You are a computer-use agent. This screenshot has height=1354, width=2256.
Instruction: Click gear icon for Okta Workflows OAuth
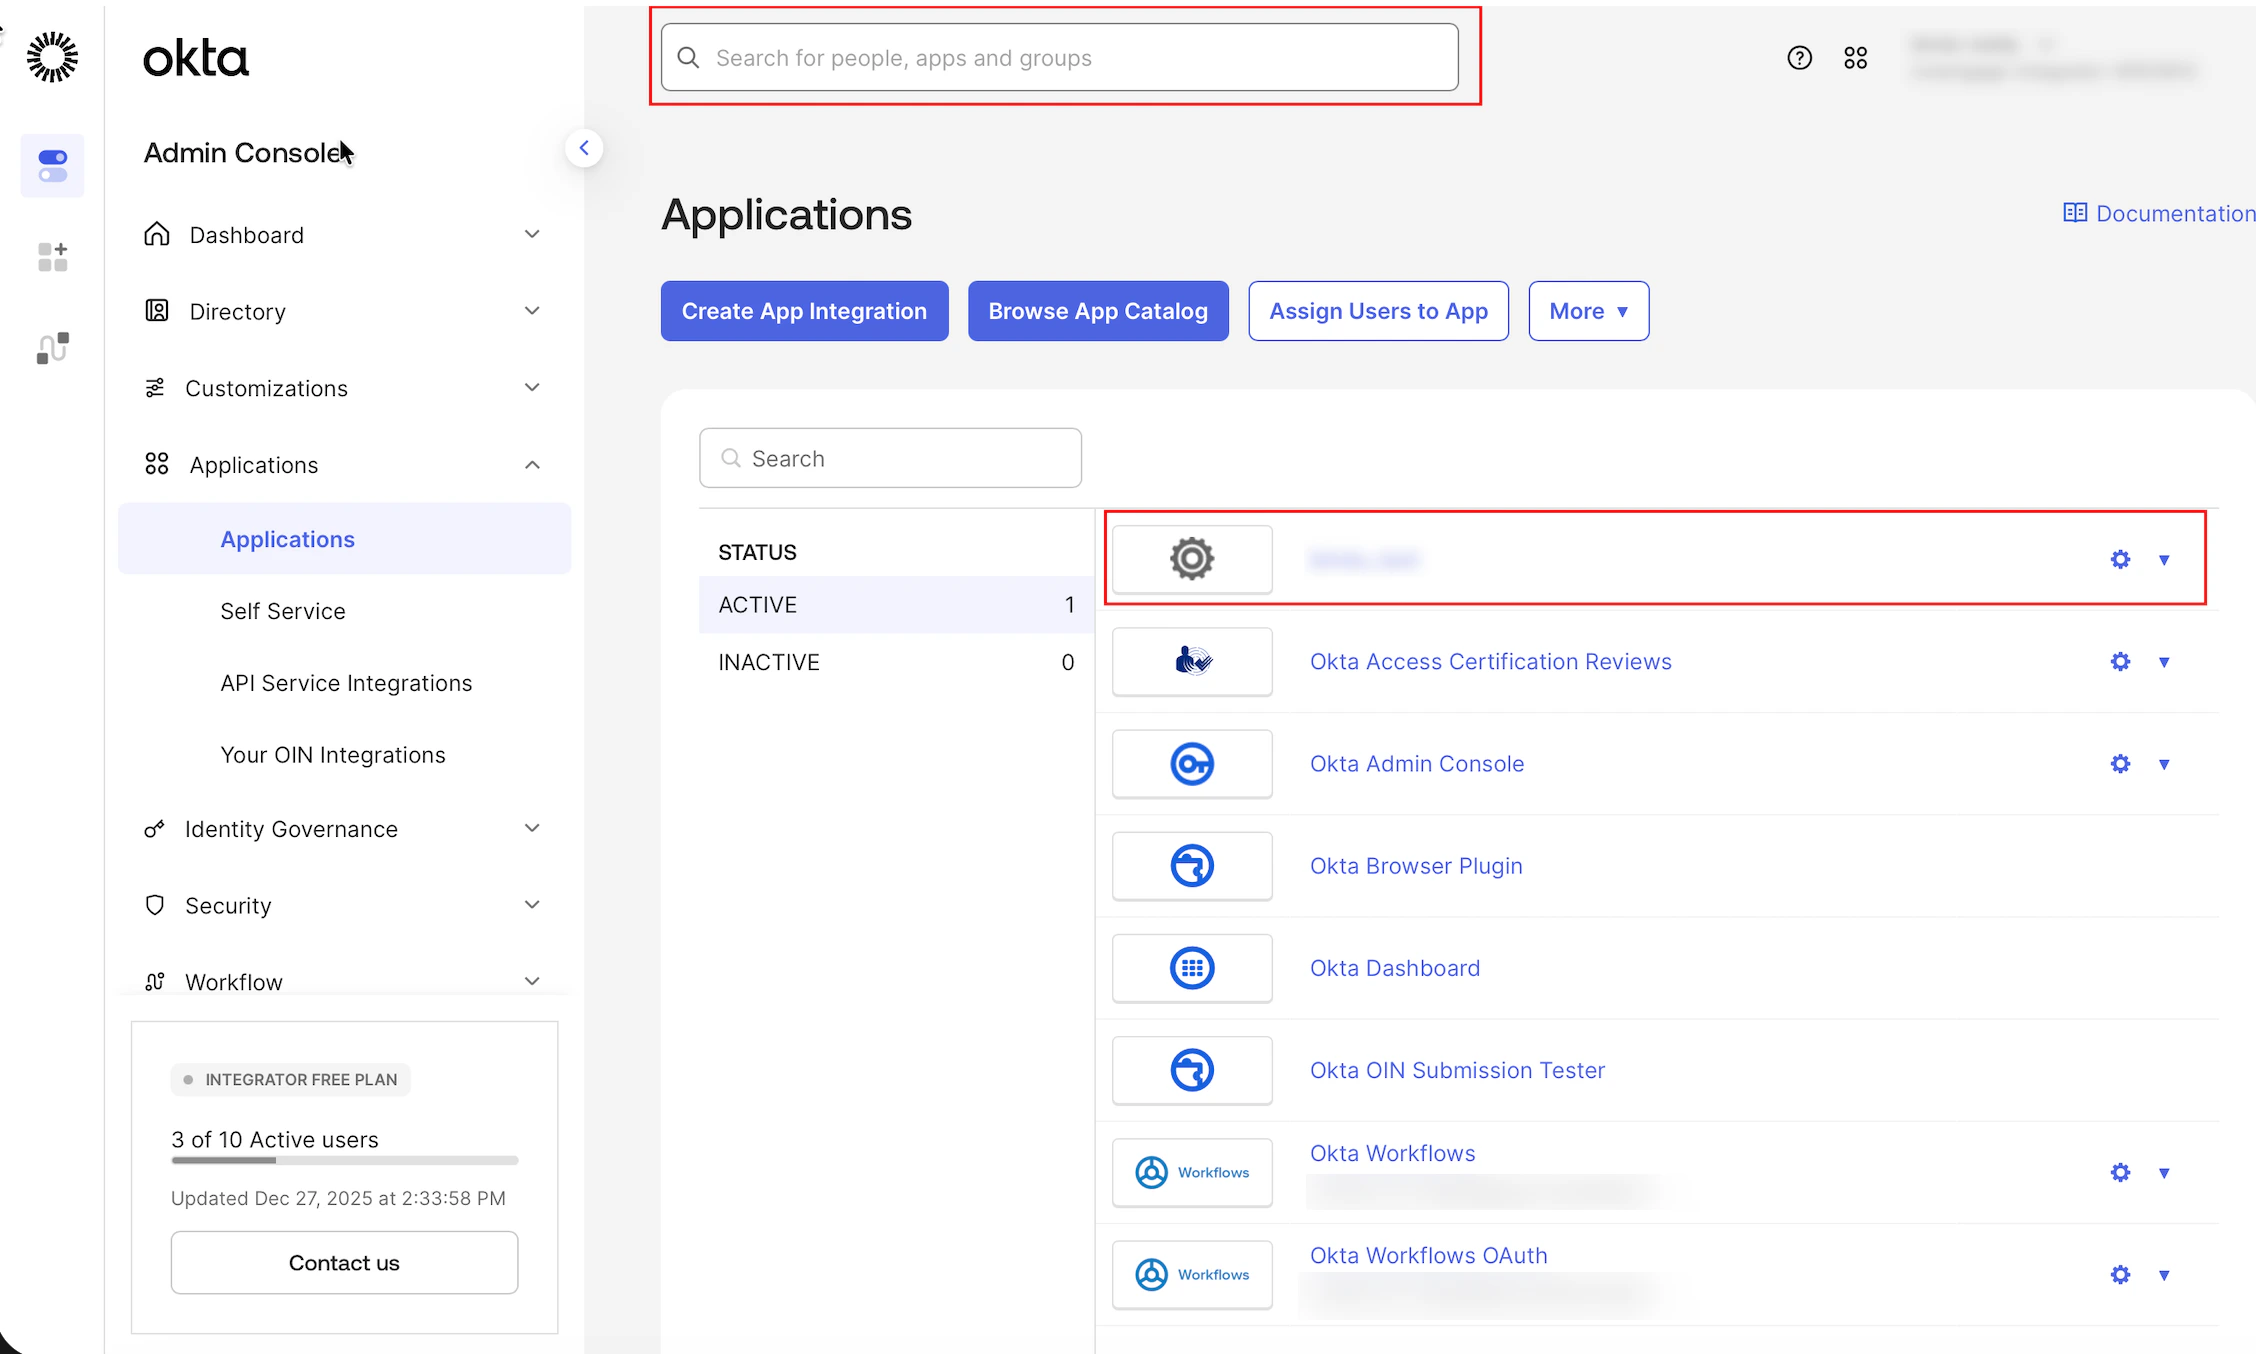tap(2119, 1275)
